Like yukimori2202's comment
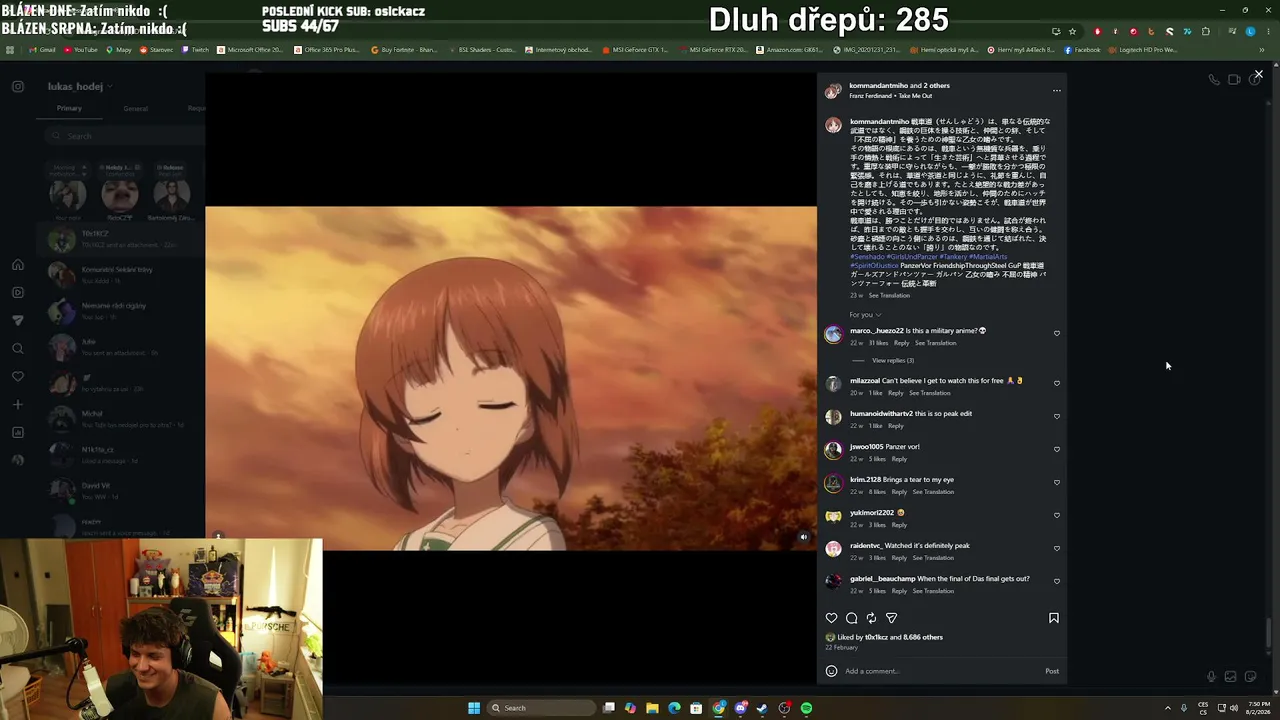The width and height of the screenshot is (1280, 720). (x=1057, y=515)
